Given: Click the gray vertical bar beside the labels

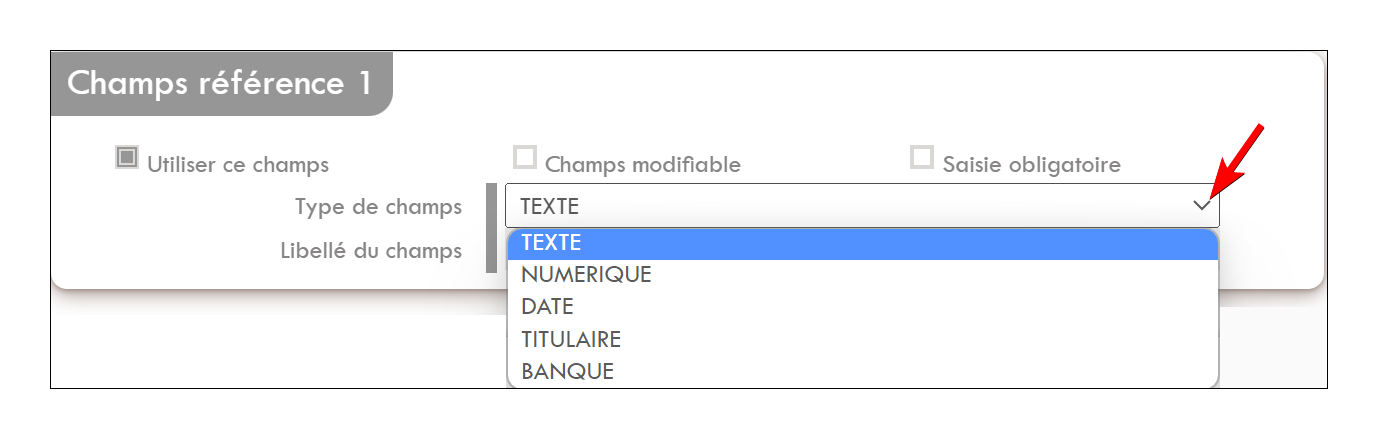Looking at the screenshot, I should (491, 228).
